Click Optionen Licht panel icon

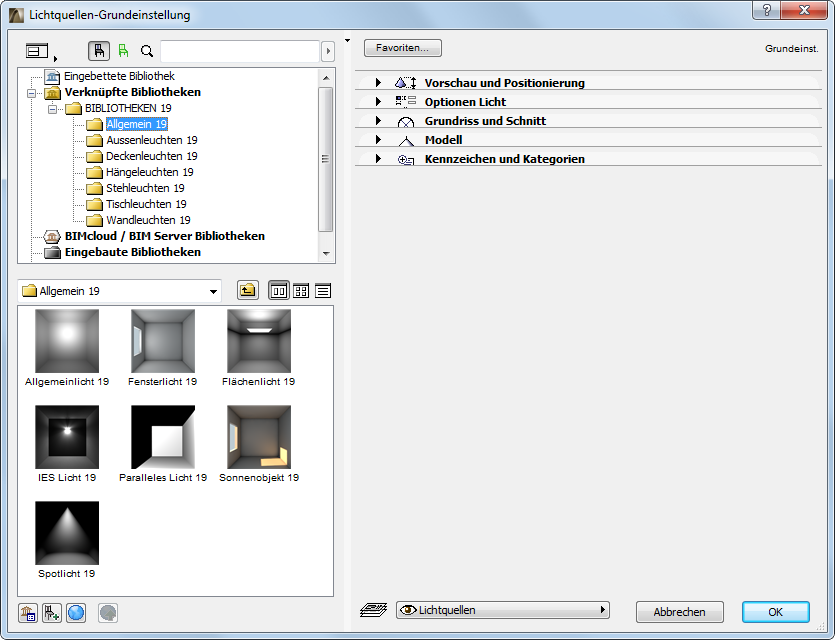(406, 101)
